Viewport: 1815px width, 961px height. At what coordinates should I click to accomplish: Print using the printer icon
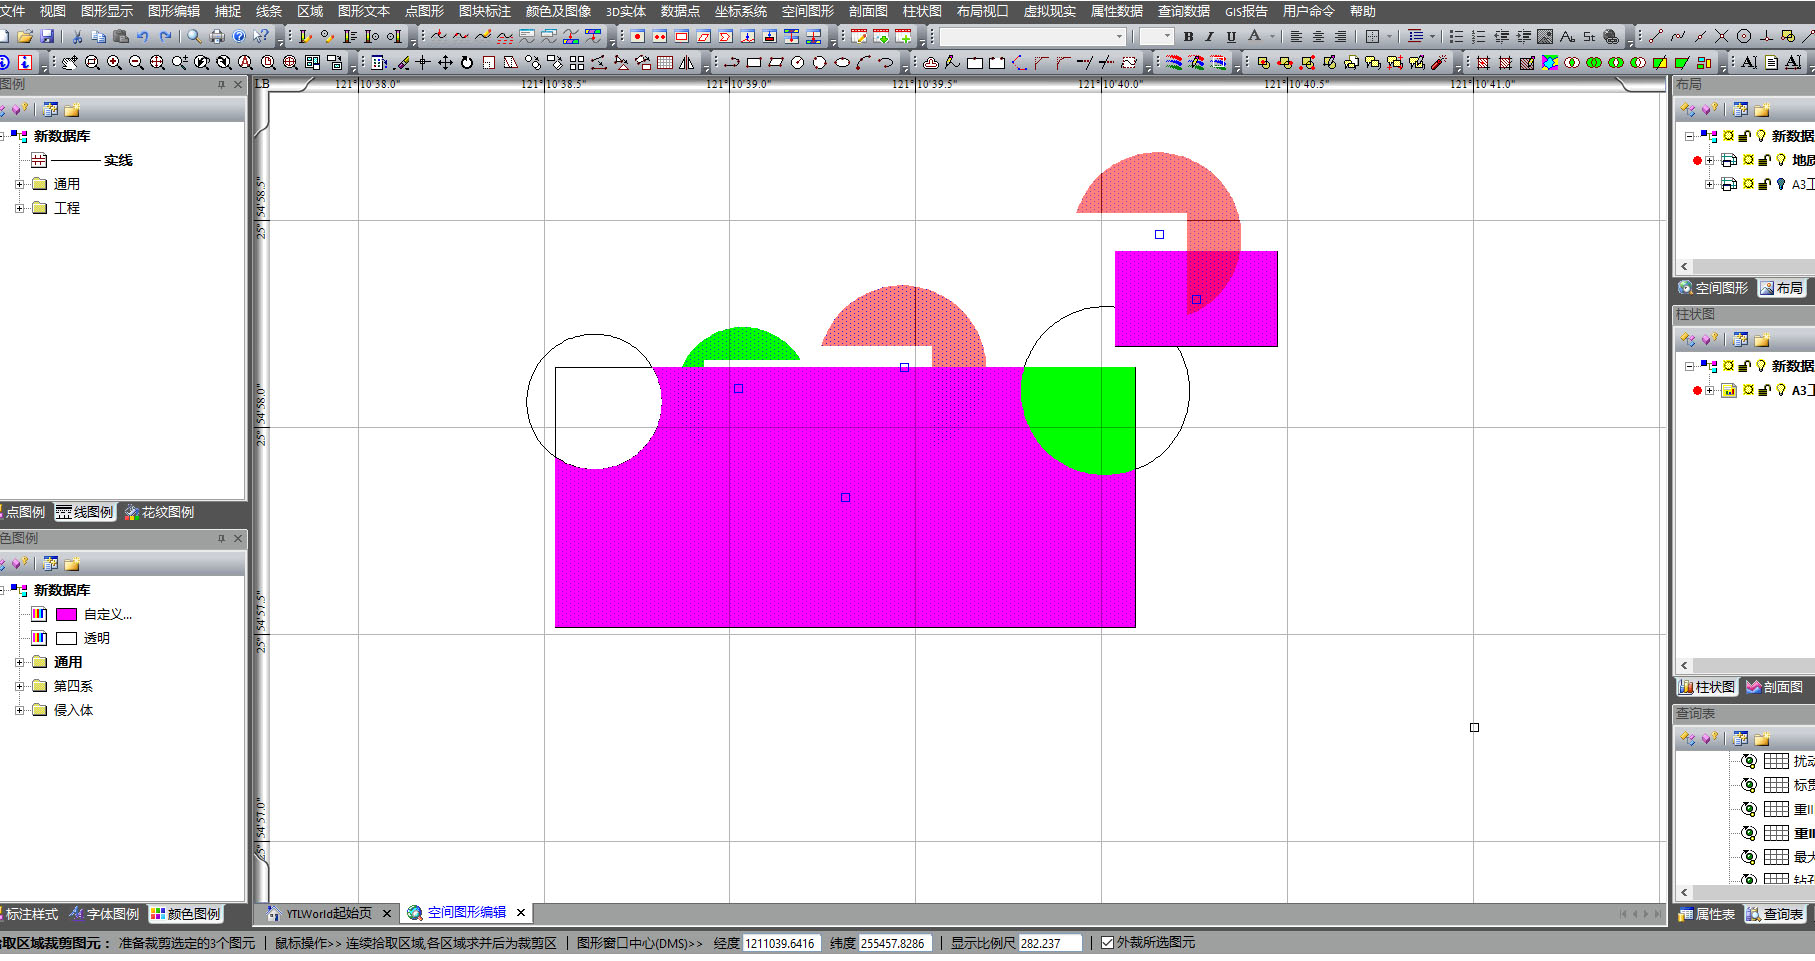point(217,36)
